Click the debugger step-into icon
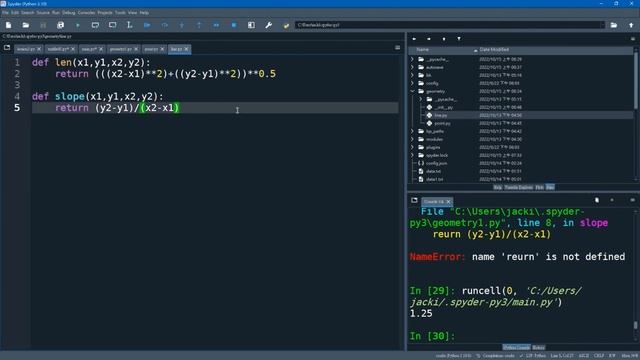The width and height of the screenshot is (640, 360). click(182, 25)
